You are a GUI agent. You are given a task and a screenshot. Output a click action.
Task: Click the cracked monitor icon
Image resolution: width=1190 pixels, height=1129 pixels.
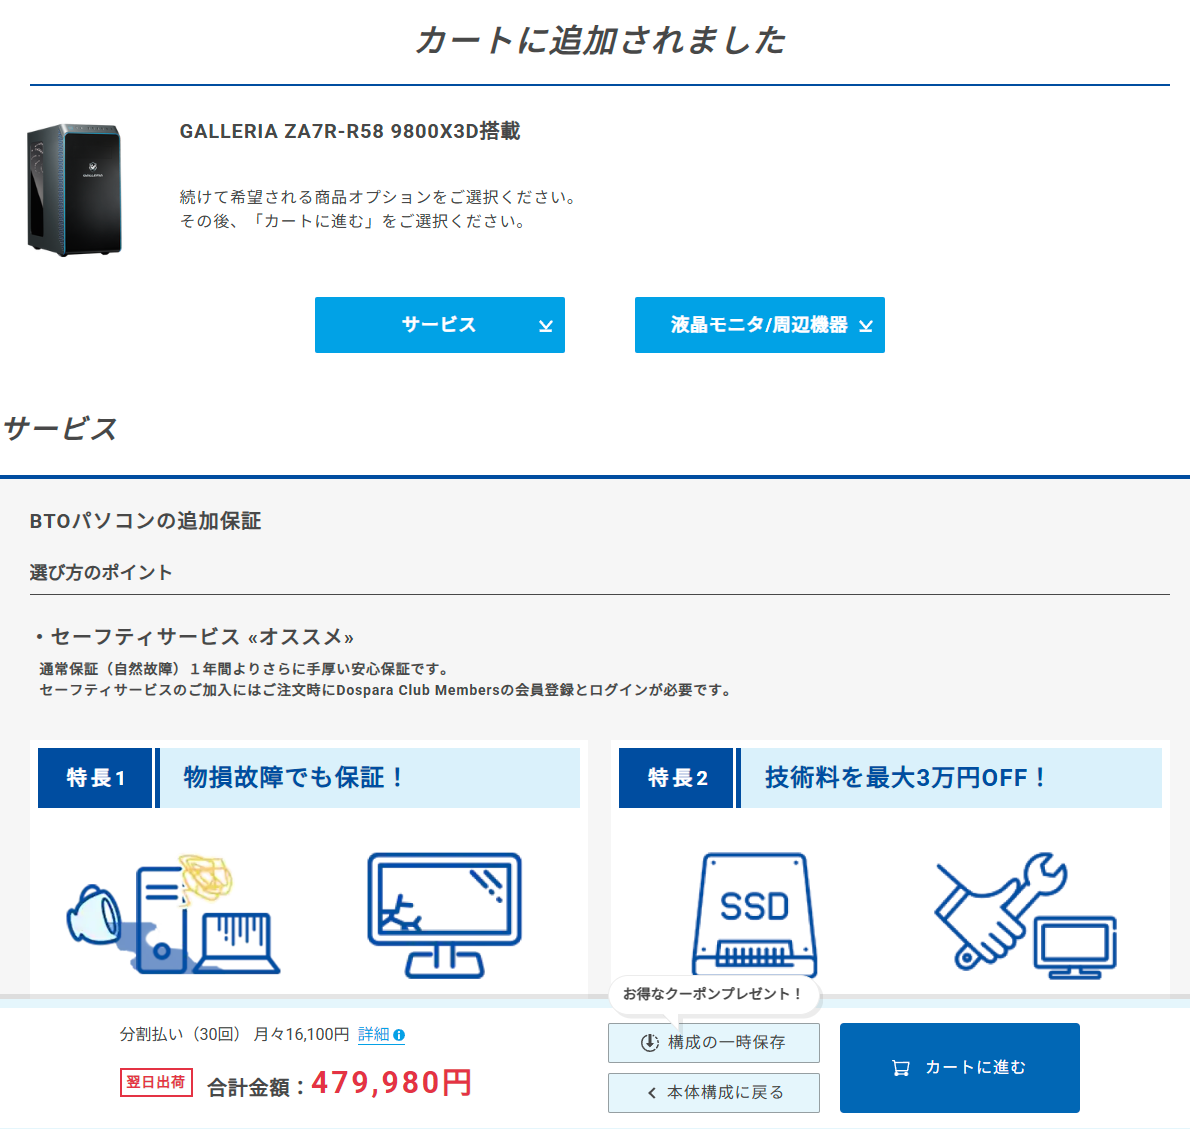445,915
